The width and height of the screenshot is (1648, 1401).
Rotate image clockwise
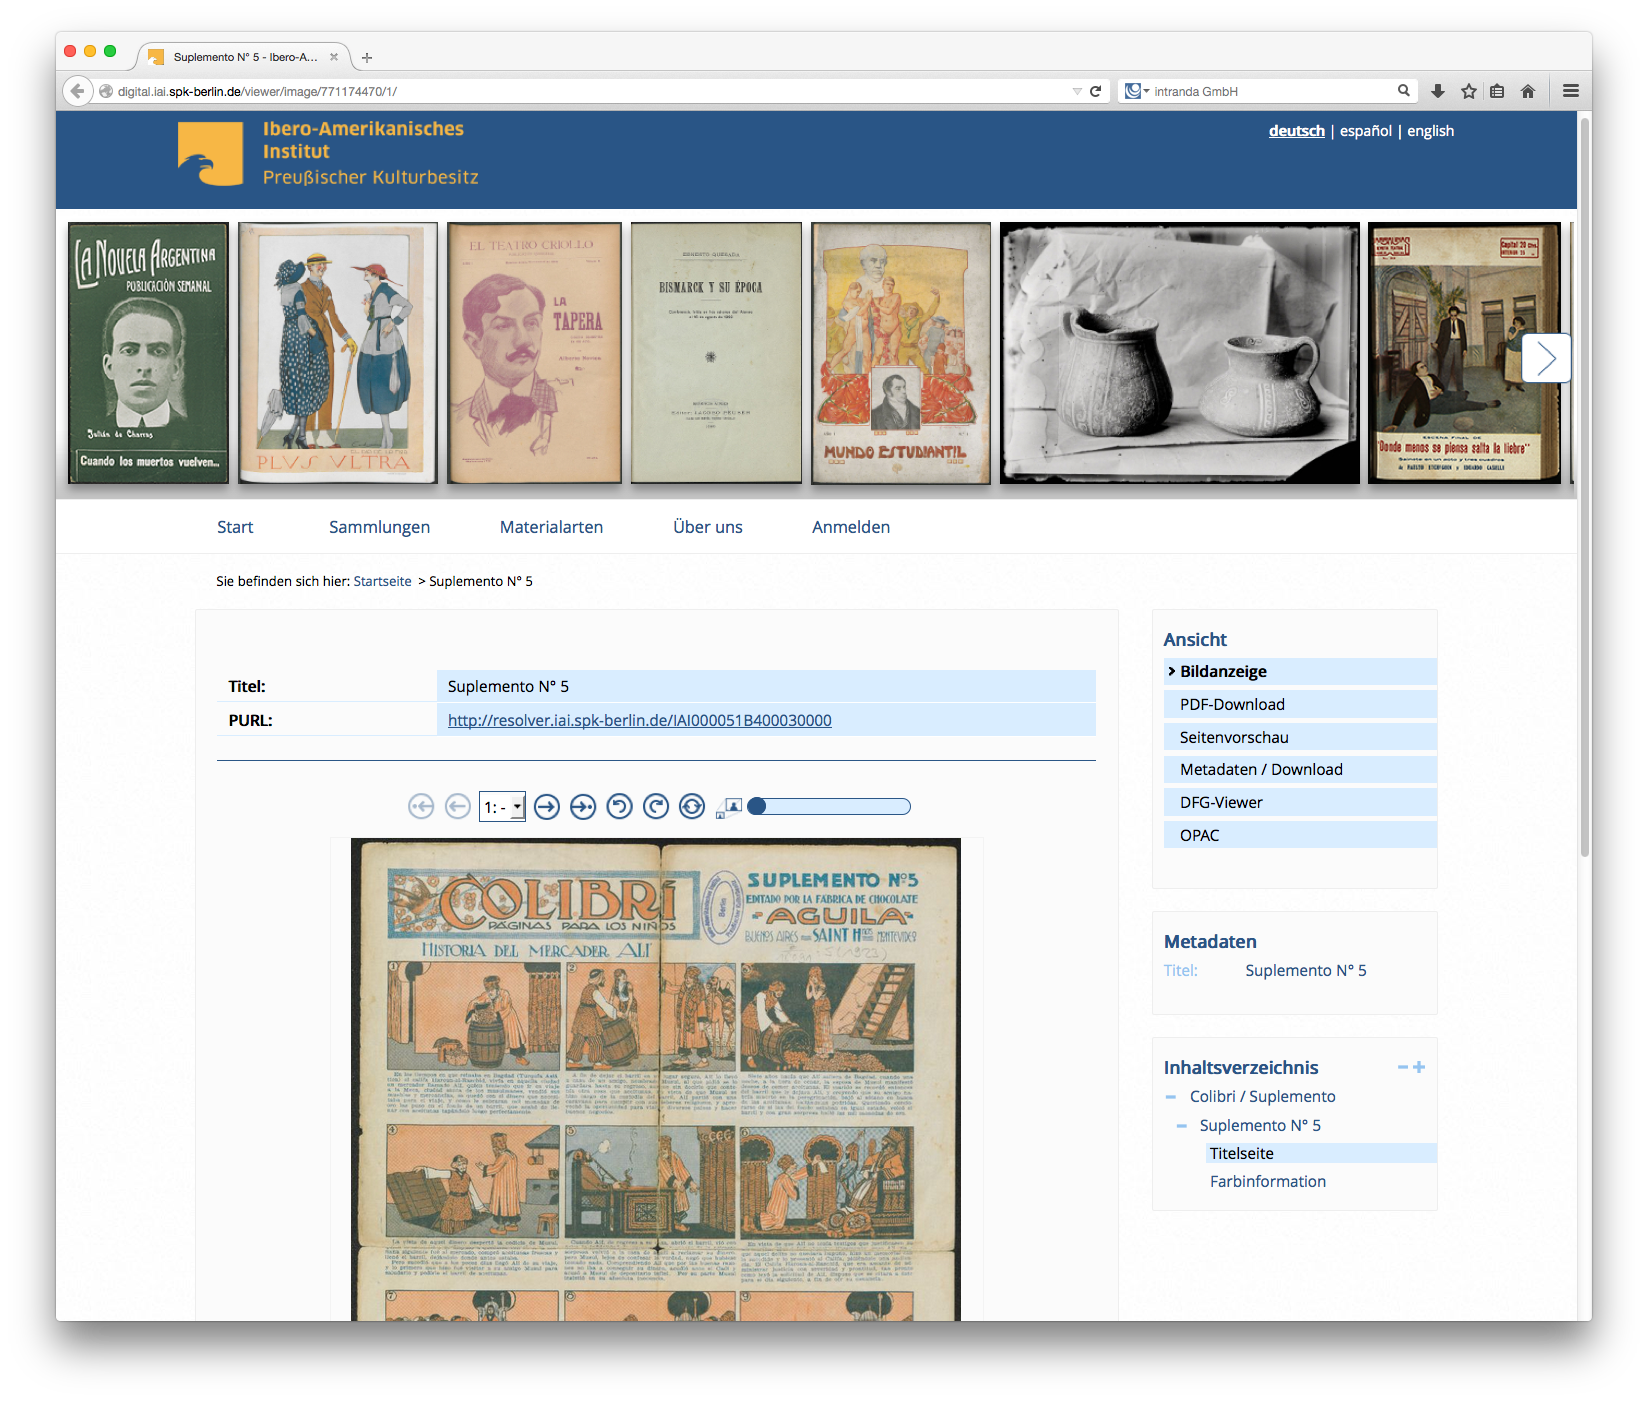tap(656, 806)
